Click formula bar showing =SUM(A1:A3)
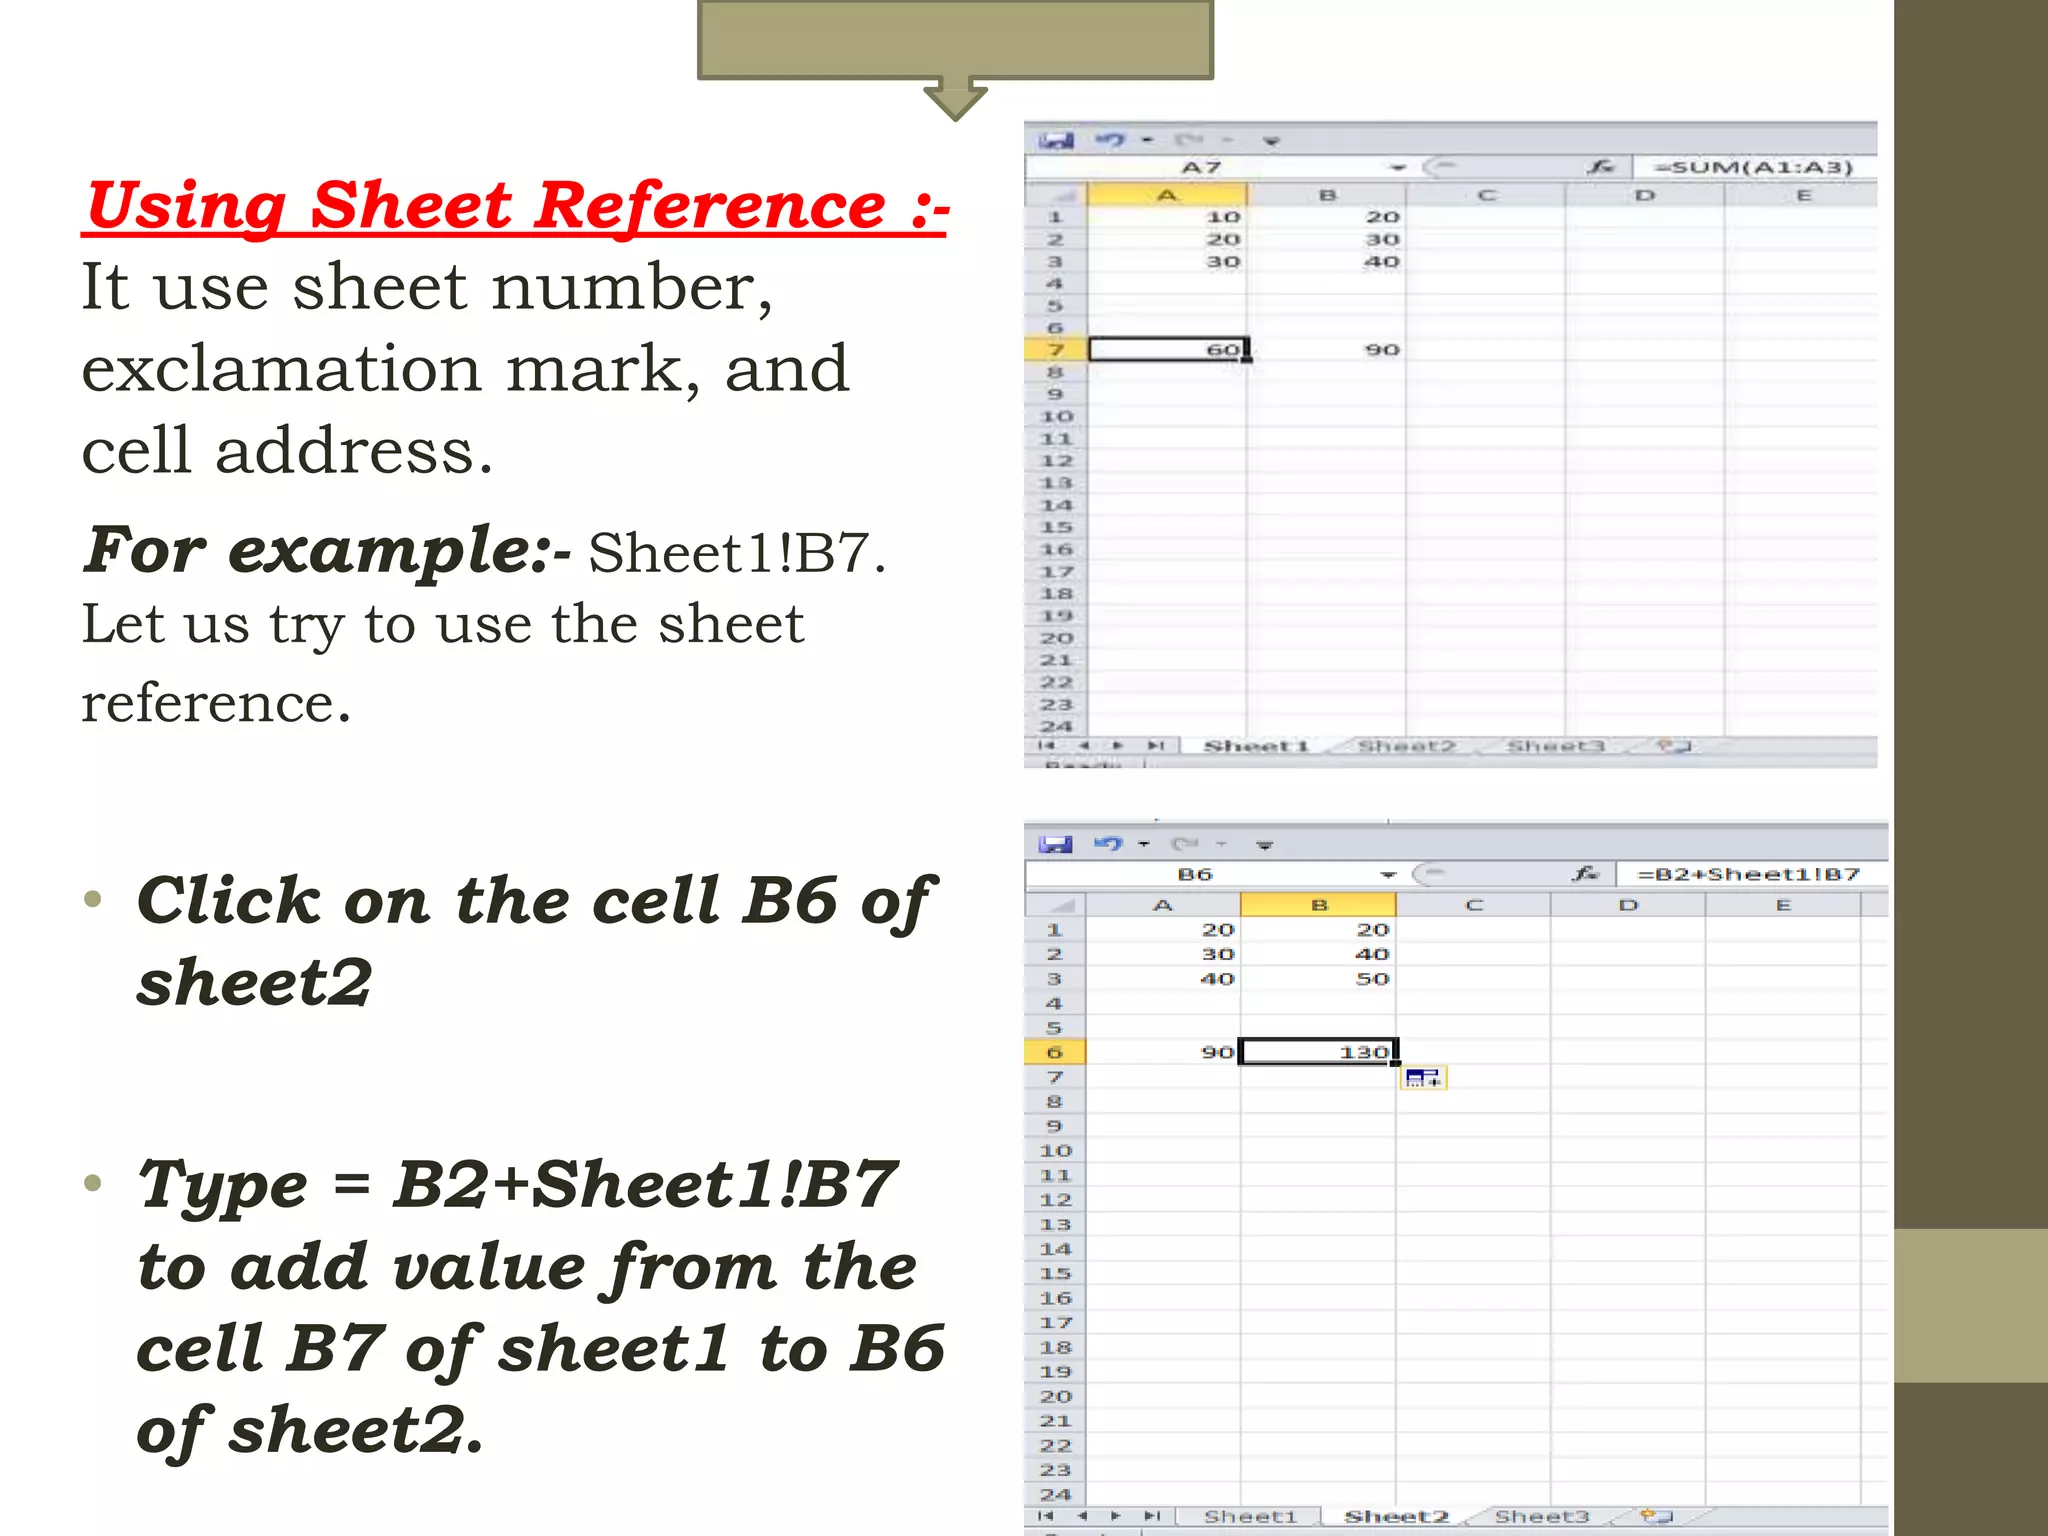 click(x=1753, y=167)
